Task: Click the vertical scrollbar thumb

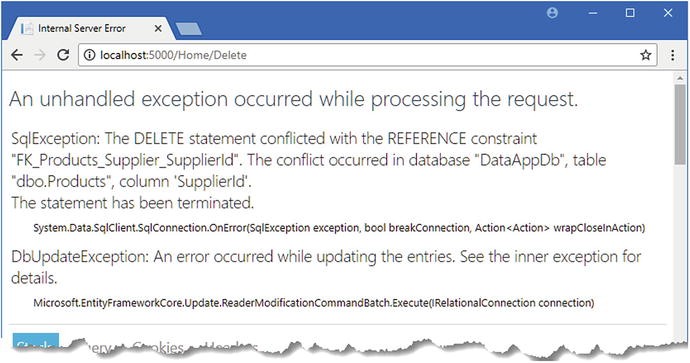Action: [680, 125]
